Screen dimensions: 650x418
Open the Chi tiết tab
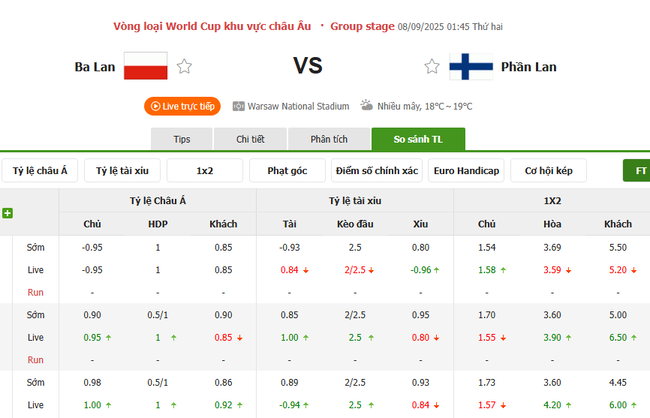point(251,139)
